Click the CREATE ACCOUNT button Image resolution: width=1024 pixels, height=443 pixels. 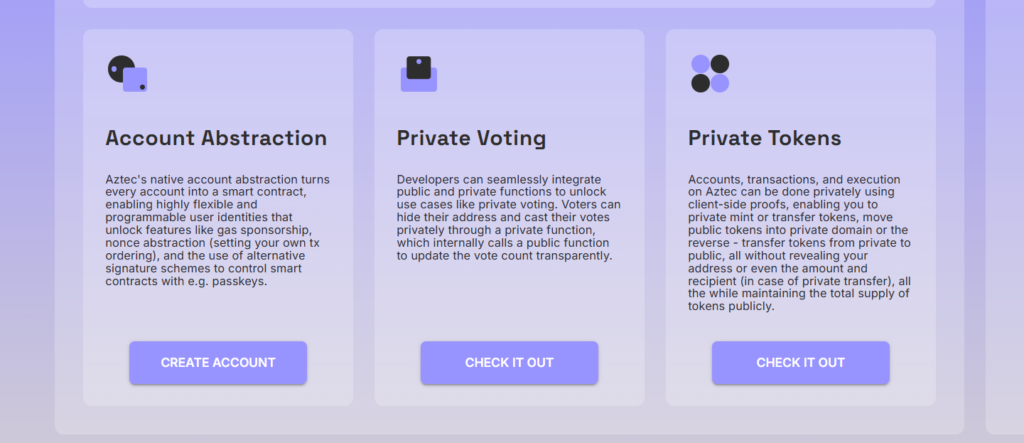[x=218, y=363]
